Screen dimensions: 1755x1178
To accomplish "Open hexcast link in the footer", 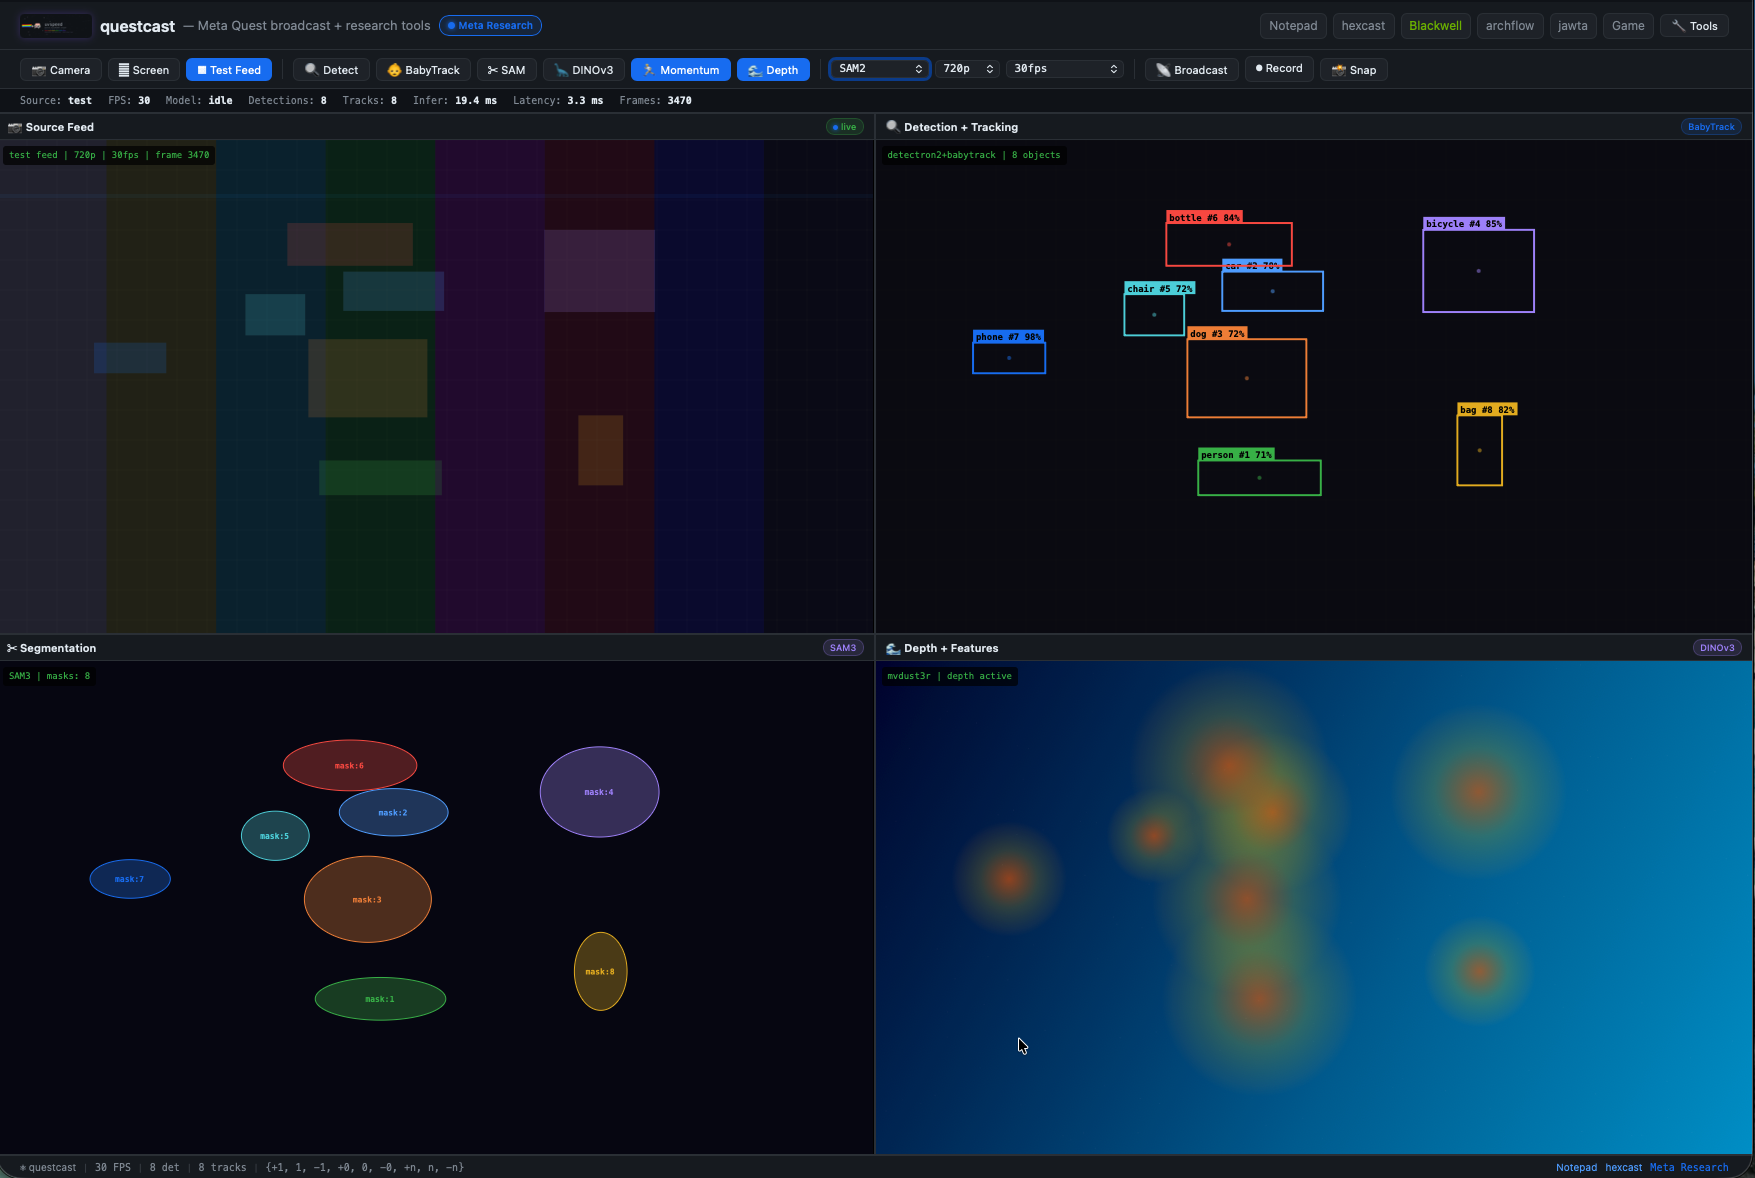I will point(1623,1167).
